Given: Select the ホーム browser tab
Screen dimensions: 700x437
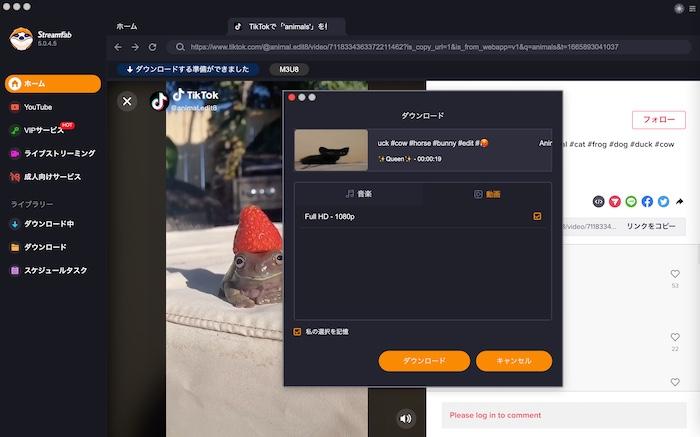Looking at the screenshot, I should click(127, 27).
